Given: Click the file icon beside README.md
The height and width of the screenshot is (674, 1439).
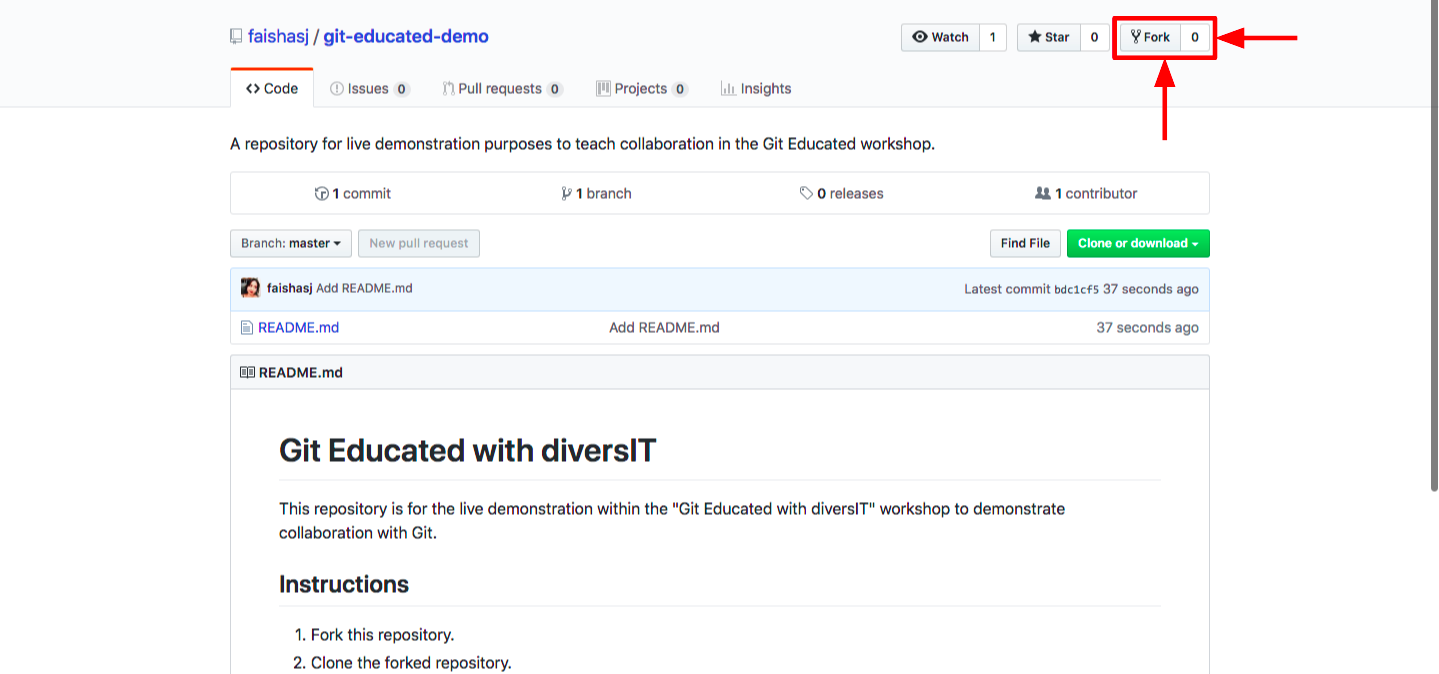Looking at the screenshot, I should click(246, 327).
